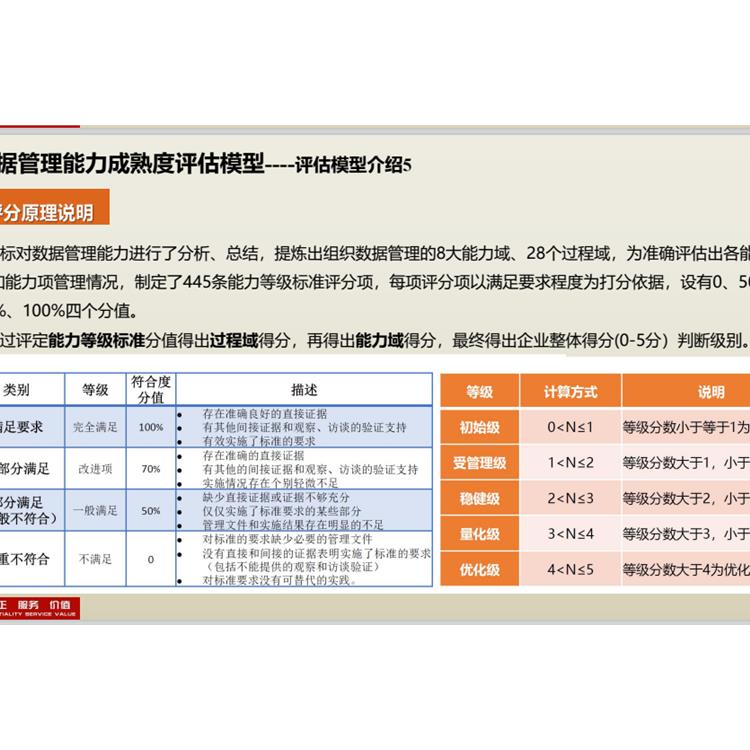Click the category cell containing 般不符合)

click(x=32, y=510)
